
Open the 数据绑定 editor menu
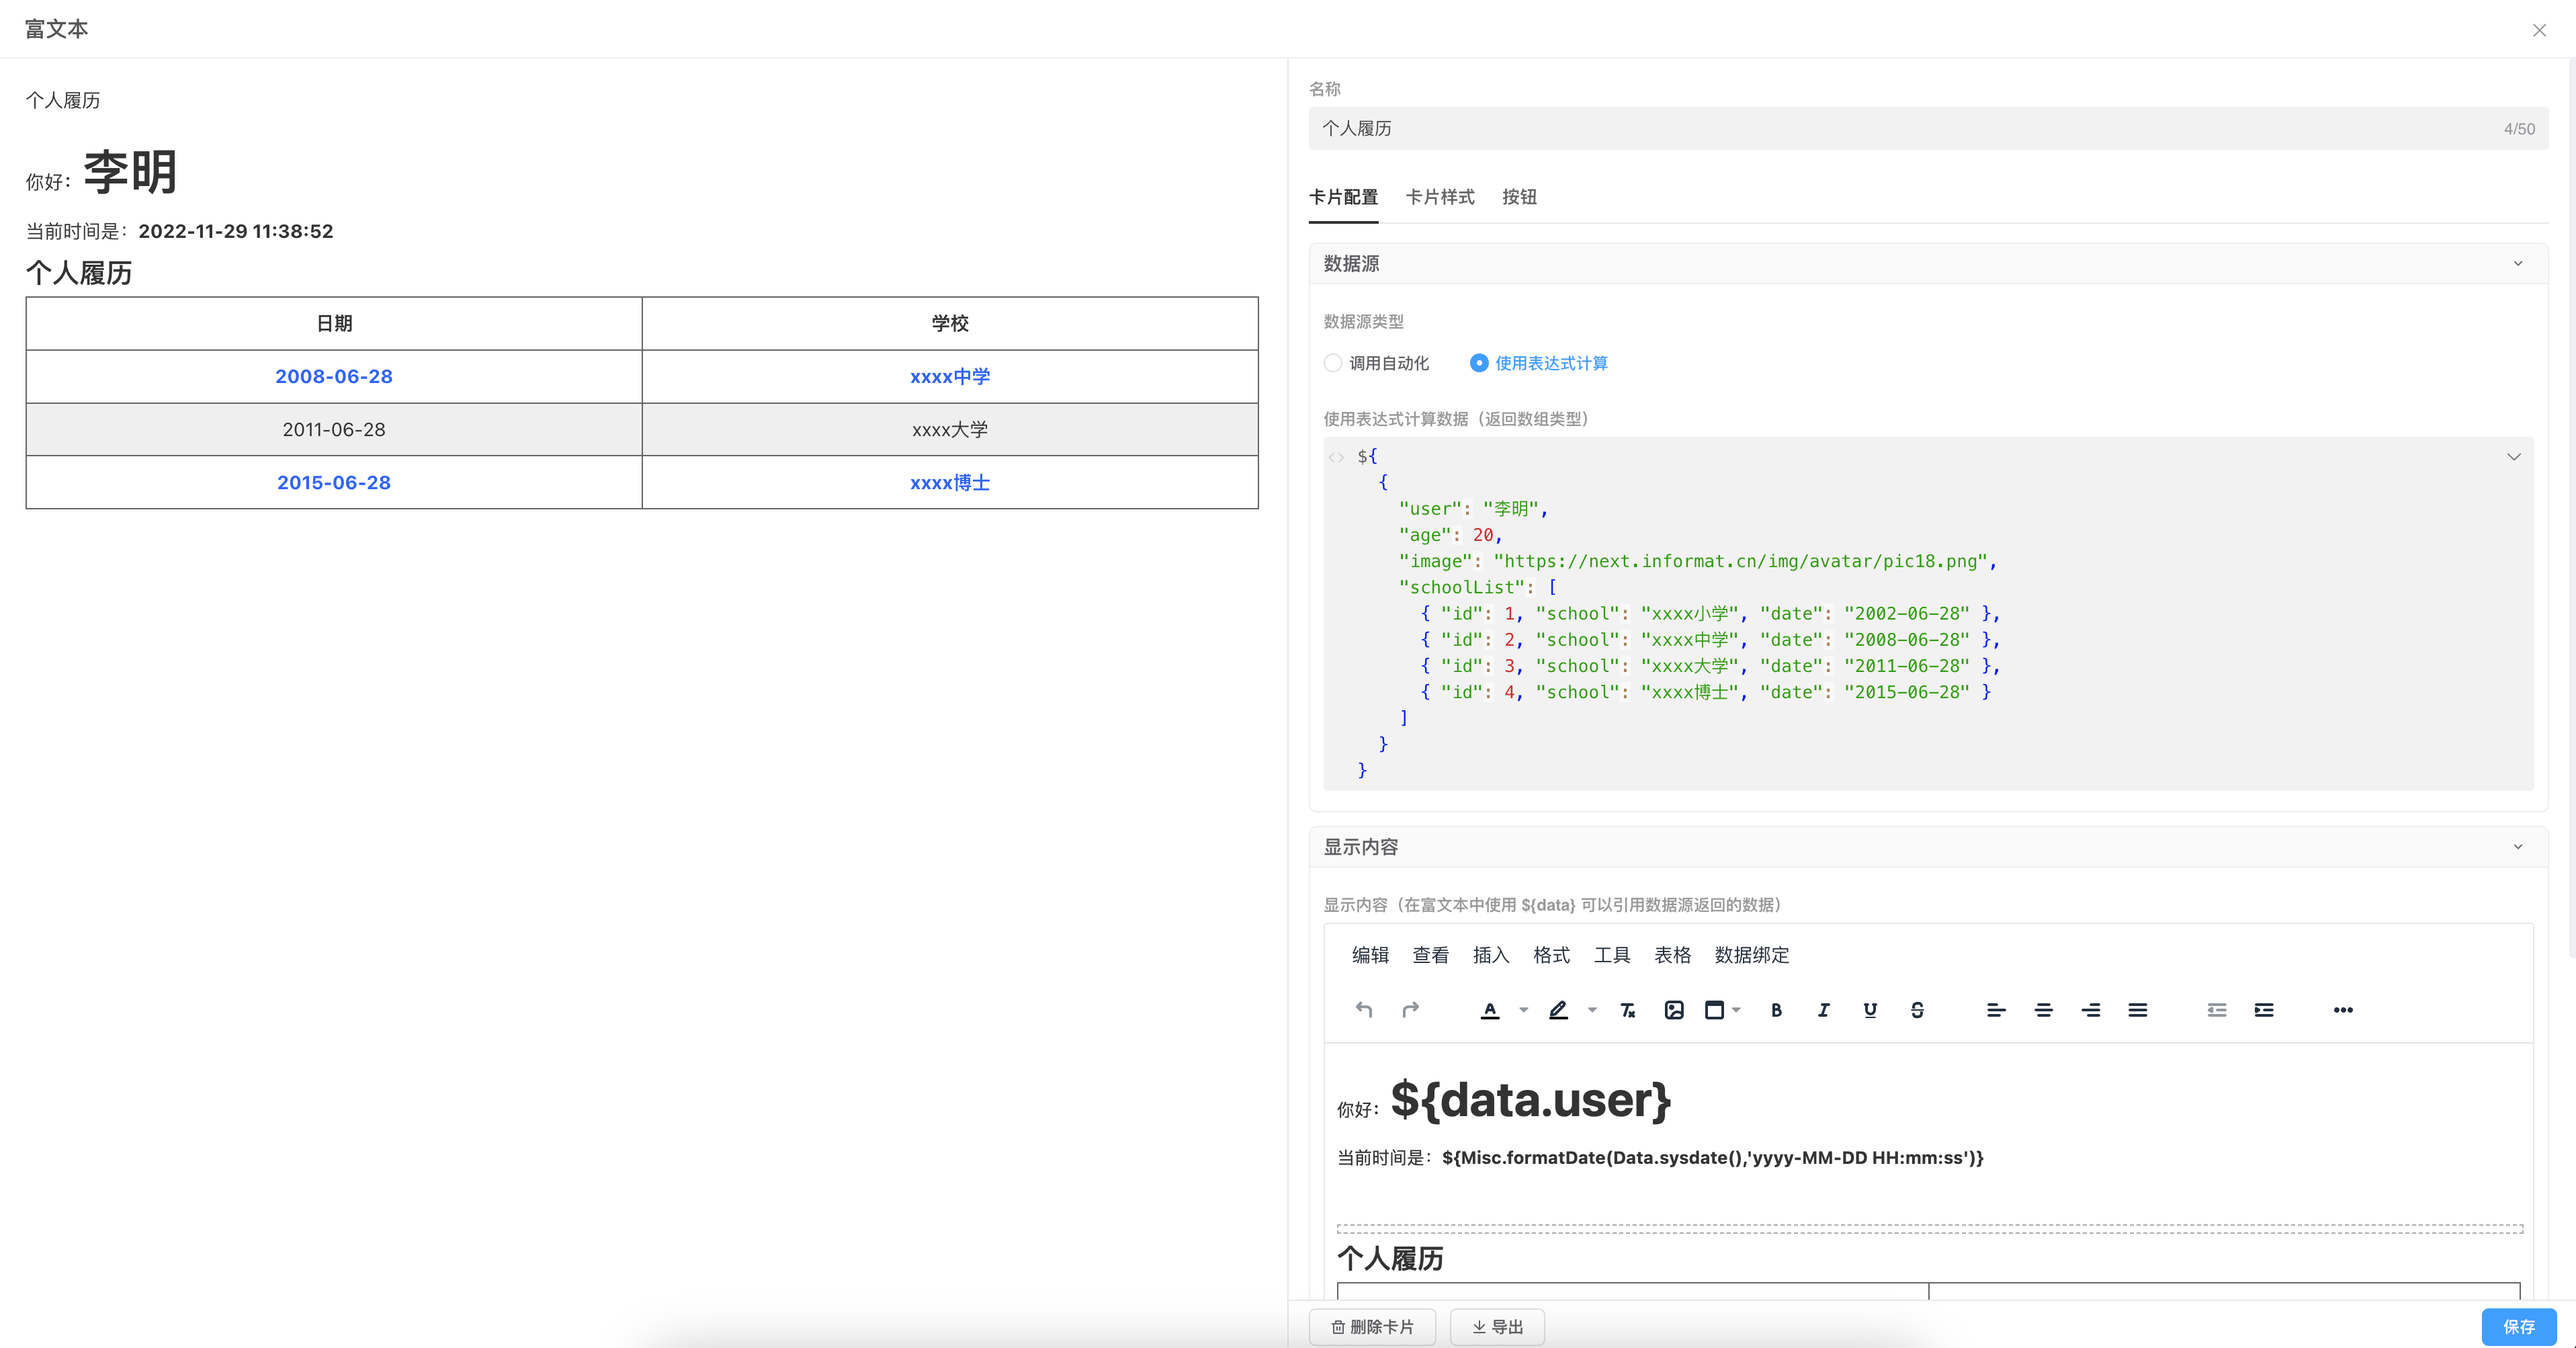coord(1751,955)
